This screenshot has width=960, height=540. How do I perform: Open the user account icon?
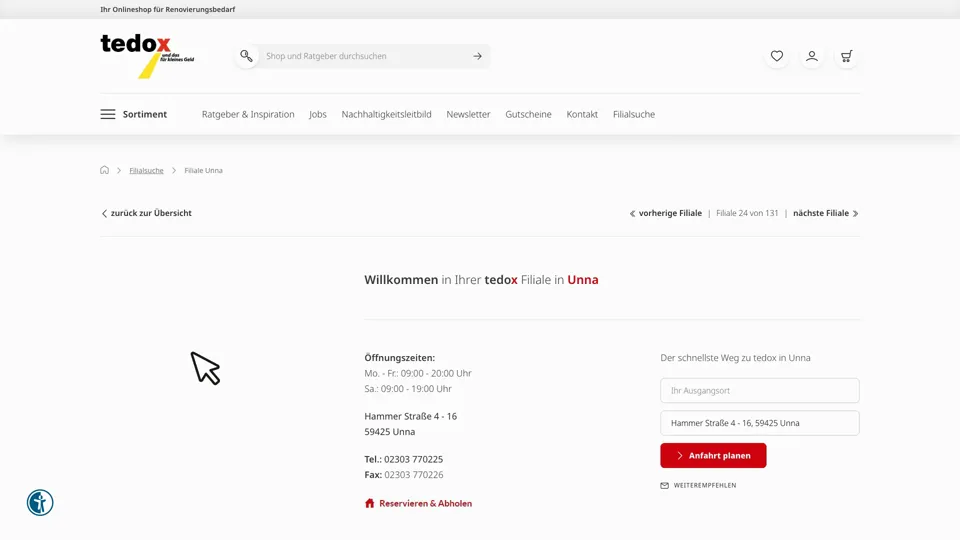812,56
